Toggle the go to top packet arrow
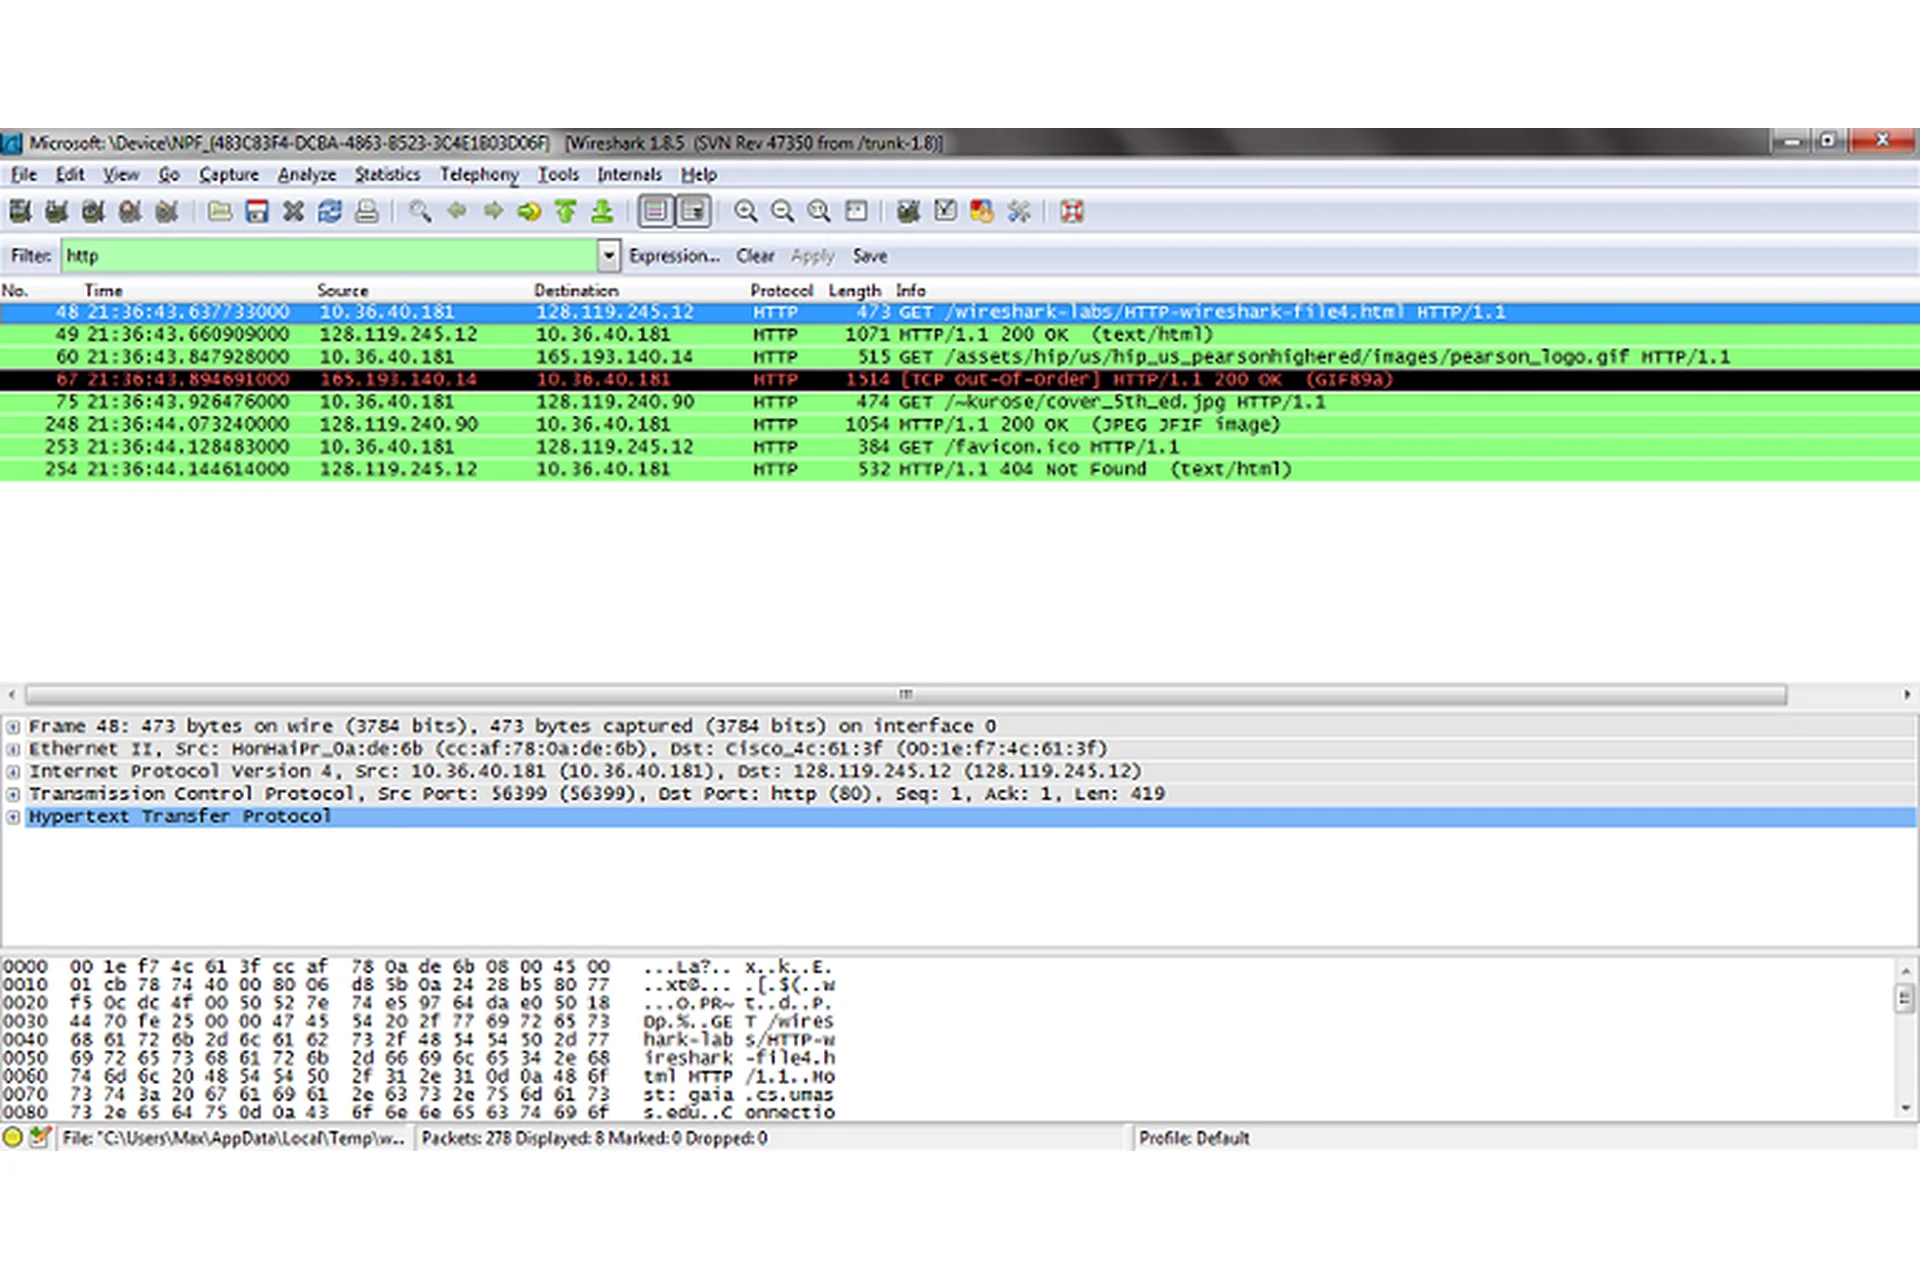1920x1280 pixels. coord(565,211)
